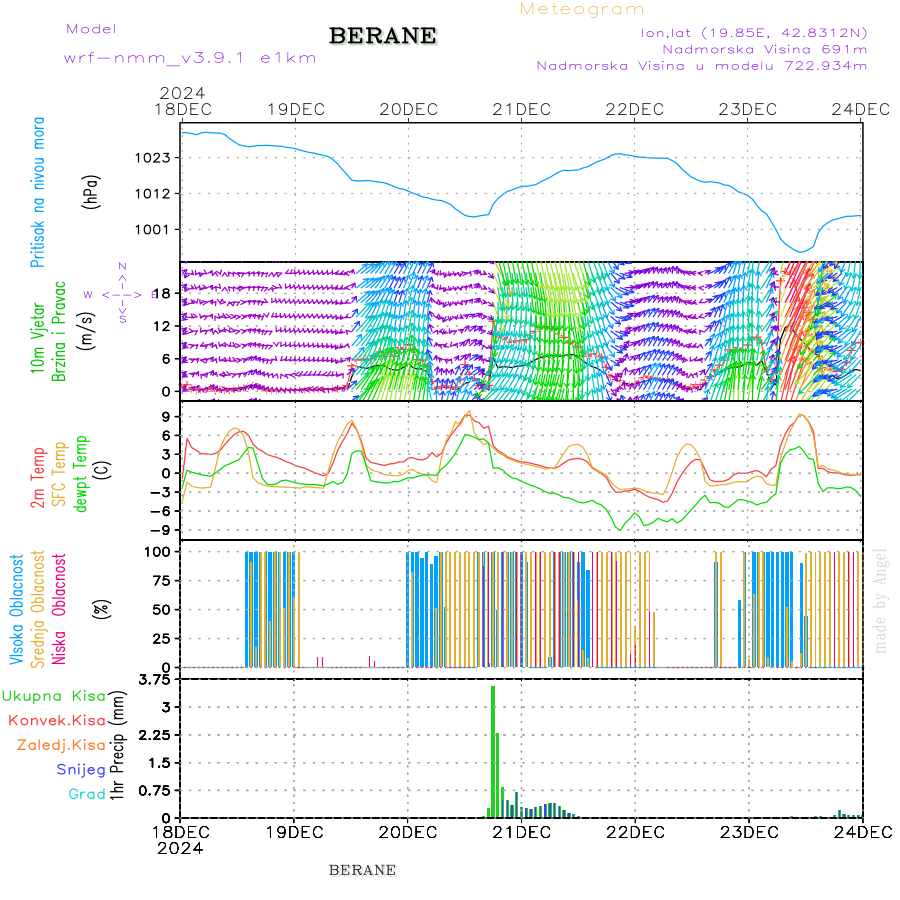Select the -9 temperature tick
Viewport: 900px width, 900px height.
coord(160,530)
